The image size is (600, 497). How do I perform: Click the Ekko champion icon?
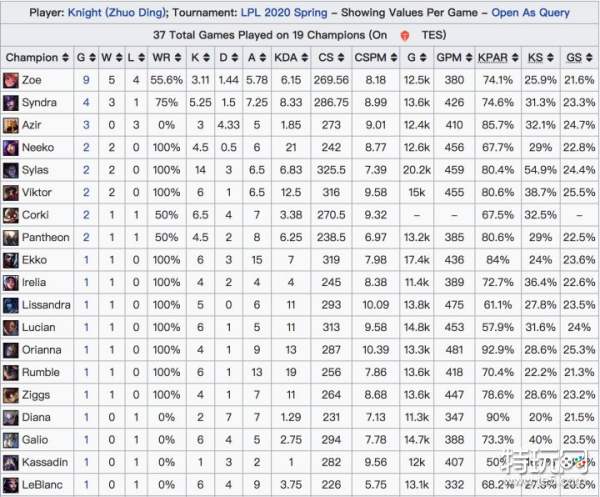(x=11, y=260)
